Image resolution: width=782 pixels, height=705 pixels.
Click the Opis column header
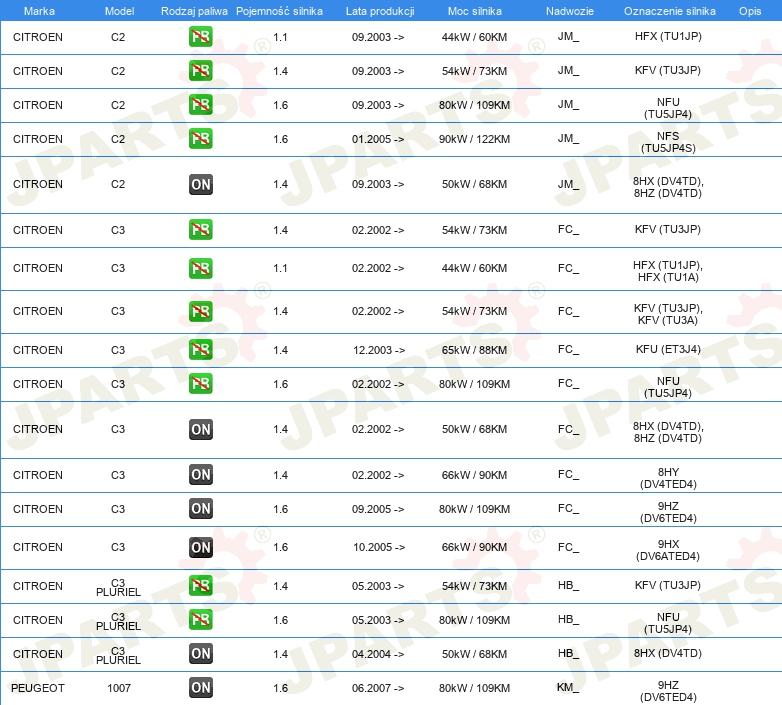(x=750, y=11)
